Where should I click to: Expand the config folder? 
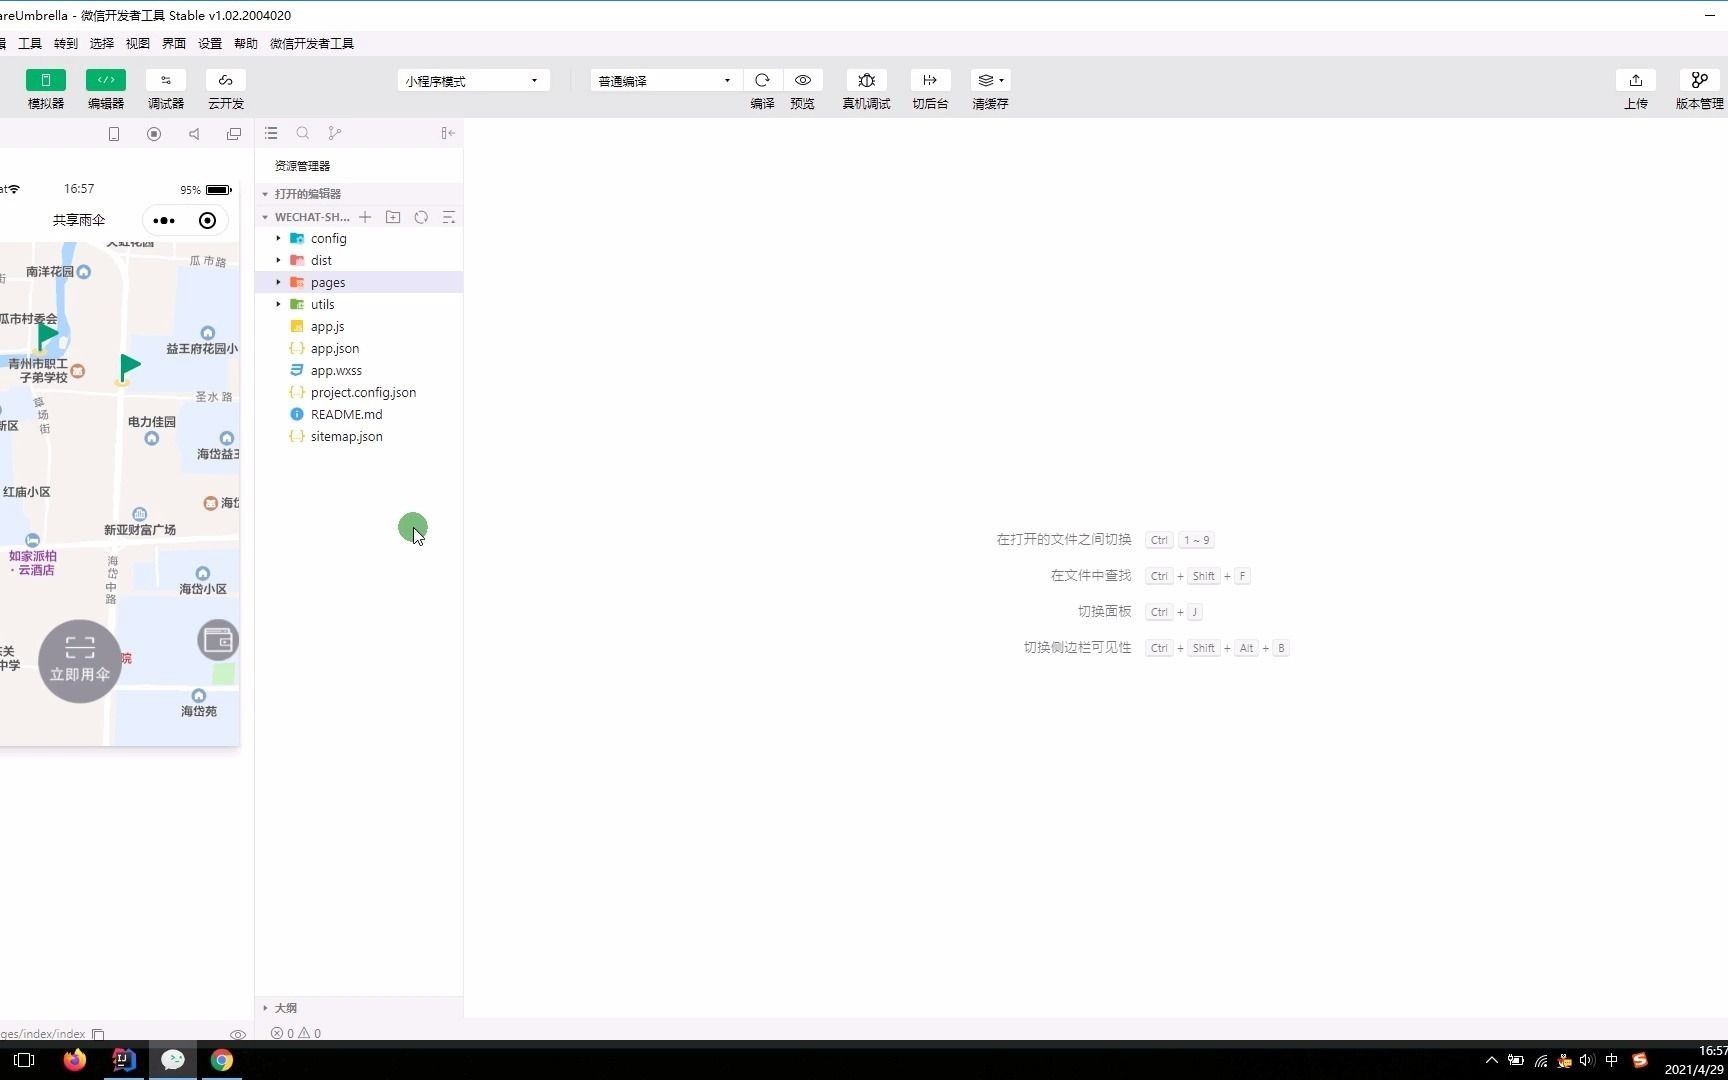(359, 239)
